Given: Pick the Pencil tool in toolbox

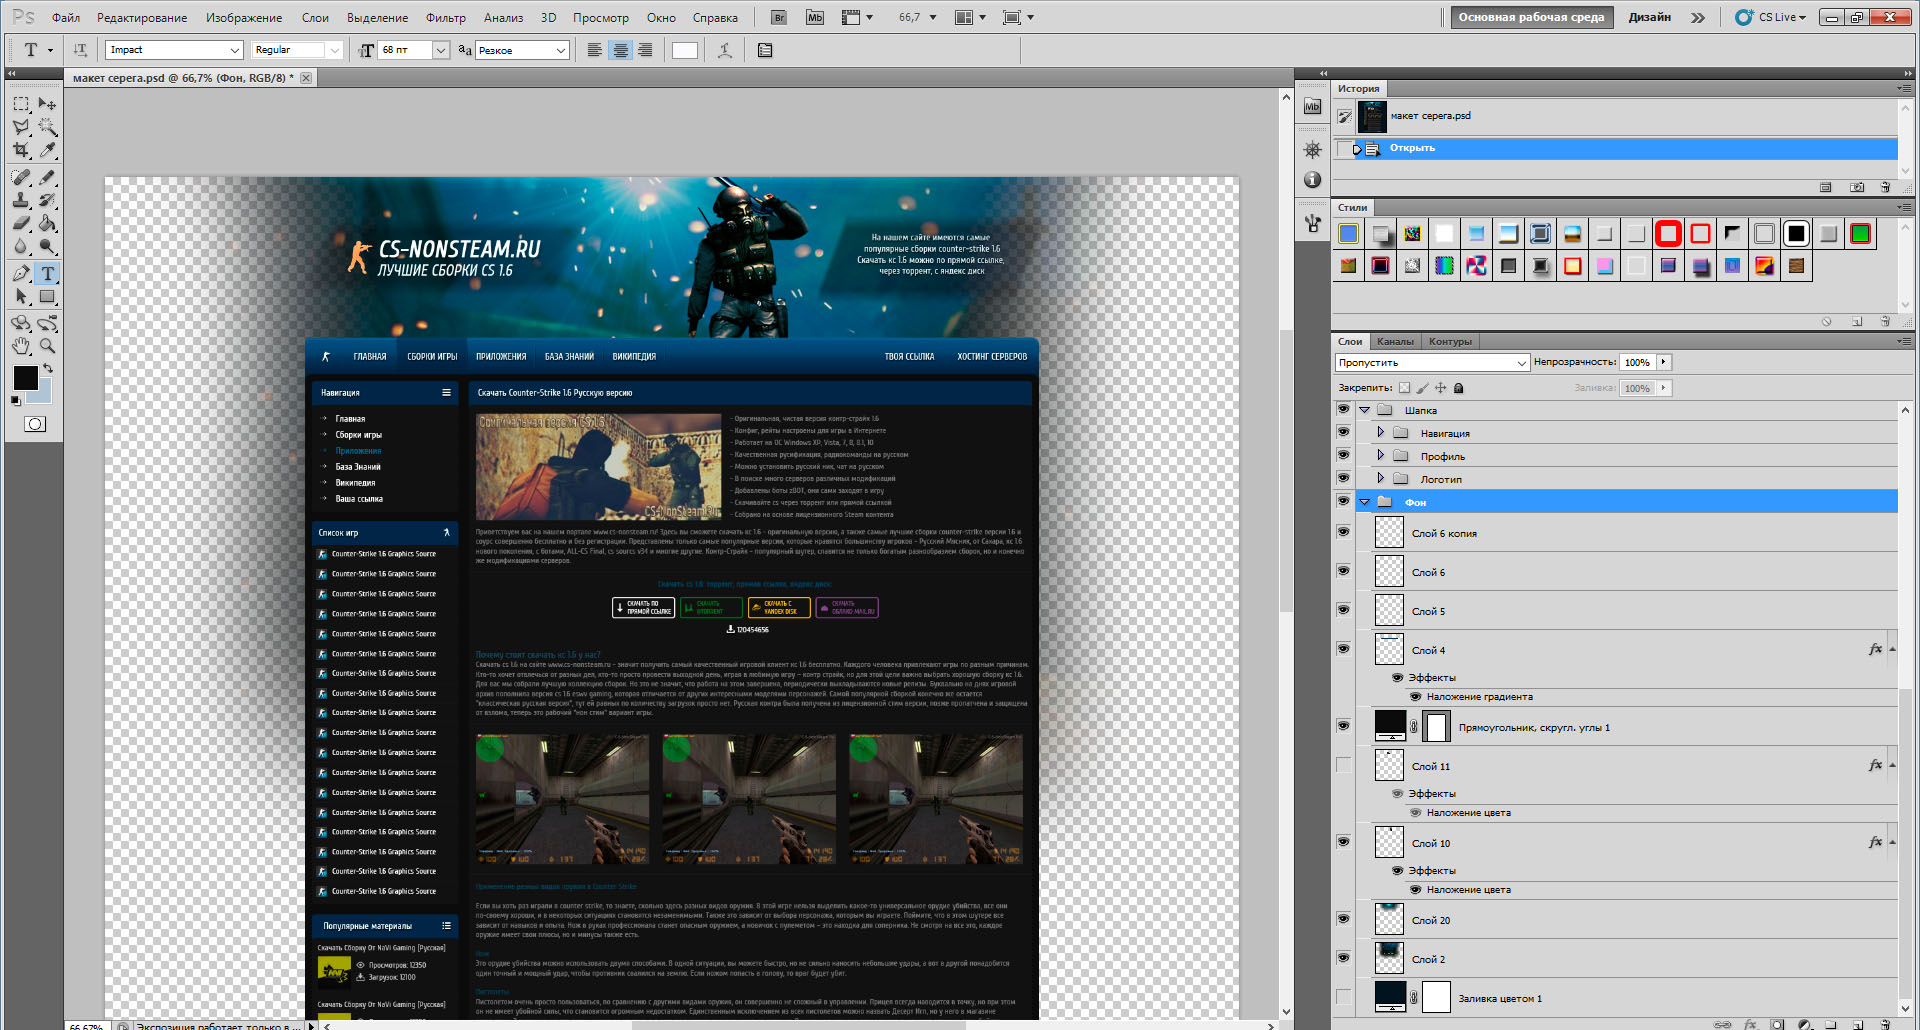Looking at the screenshot, I should (x=47, y=177).
